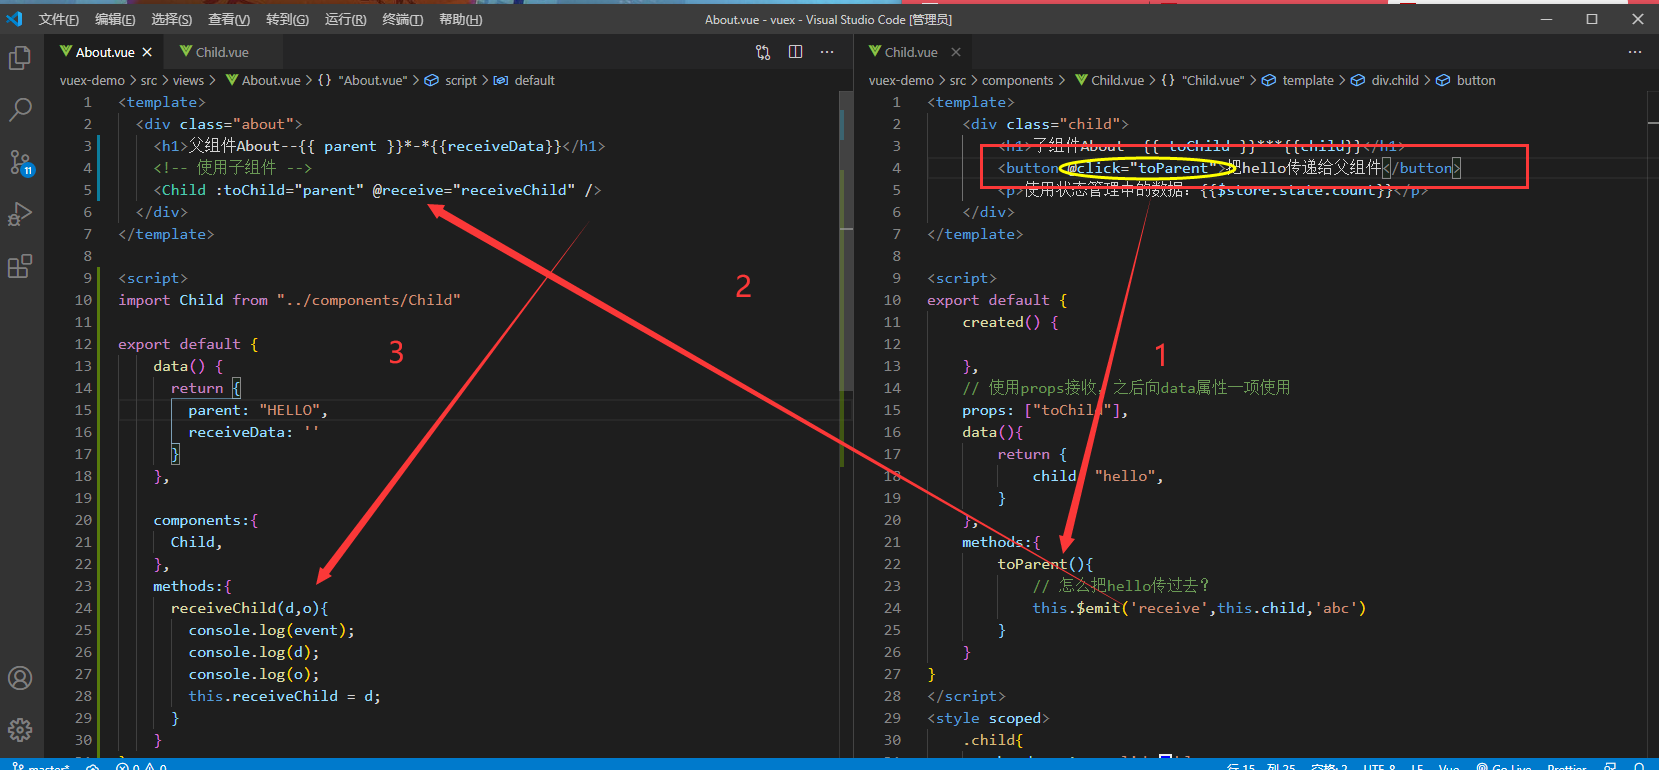The image size is (1659, 770).
Task: Click '.child{' line in Child.vue
Action: coord(993,740)
